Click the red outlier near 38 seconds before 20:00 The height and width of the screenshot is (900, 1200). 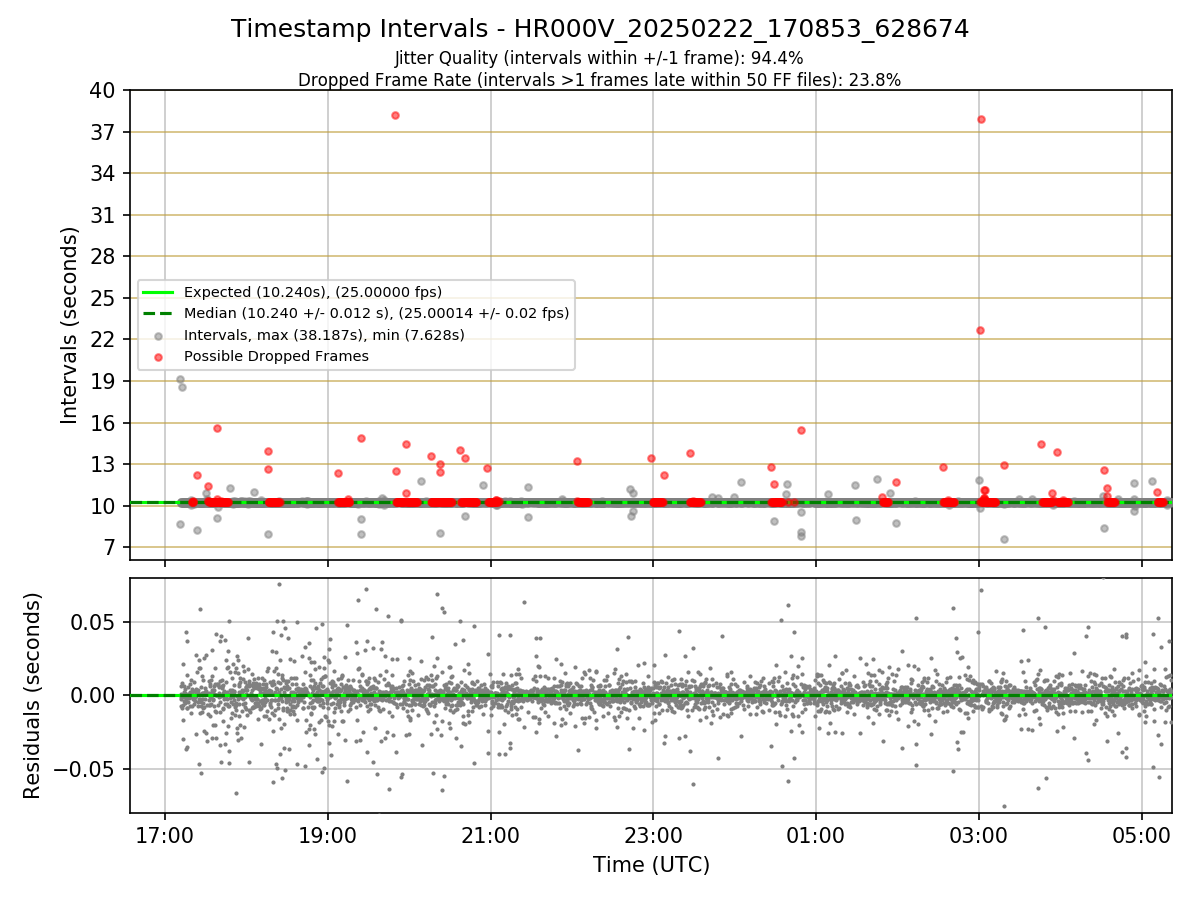395,115
